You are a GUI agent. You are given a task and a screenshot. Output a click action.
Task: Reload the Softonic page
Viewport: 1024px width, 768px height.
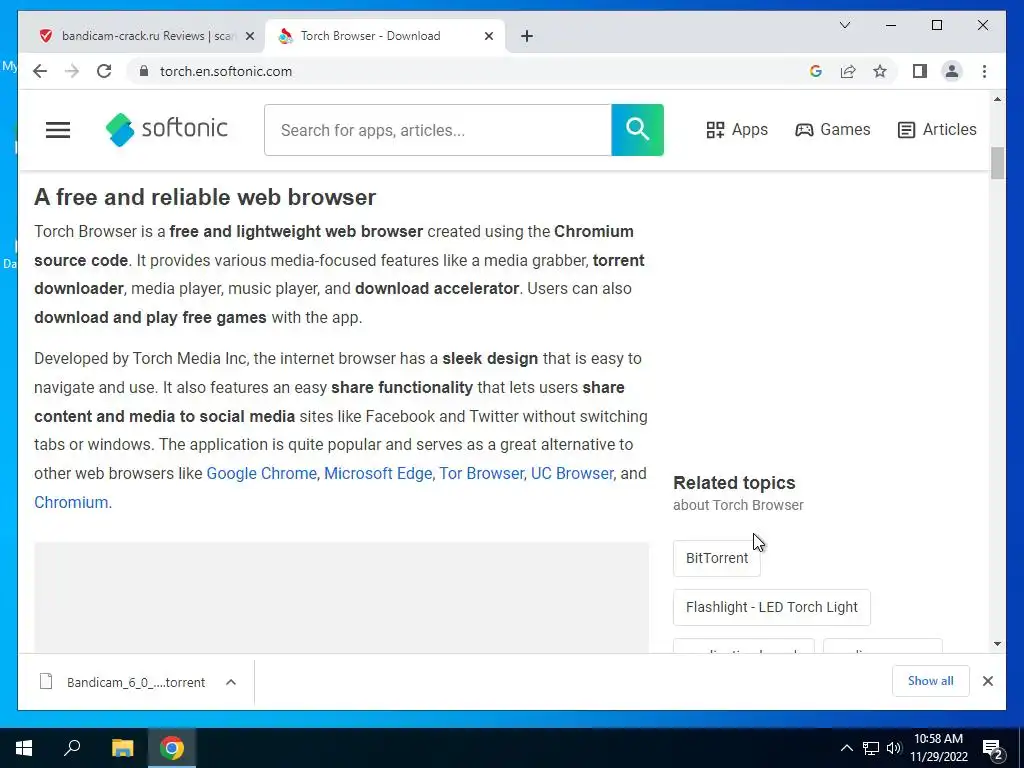coord(104,71)
